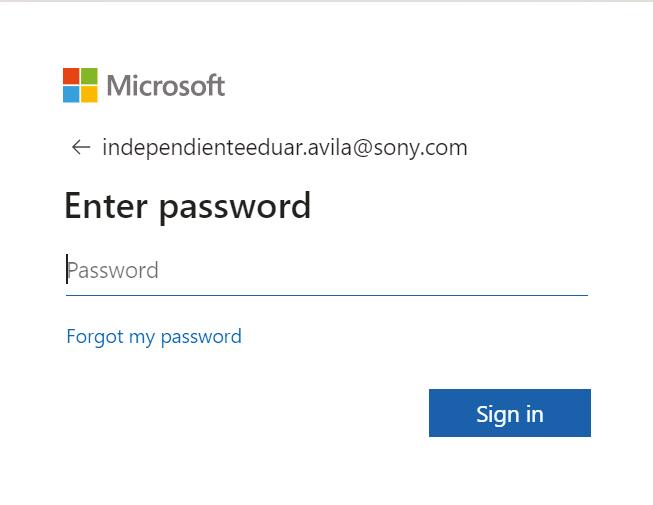Screen dimensions: 653x505
Task: Click the red square in Microsoft logo
Action: pyautogui.click(x=71, y=76)
